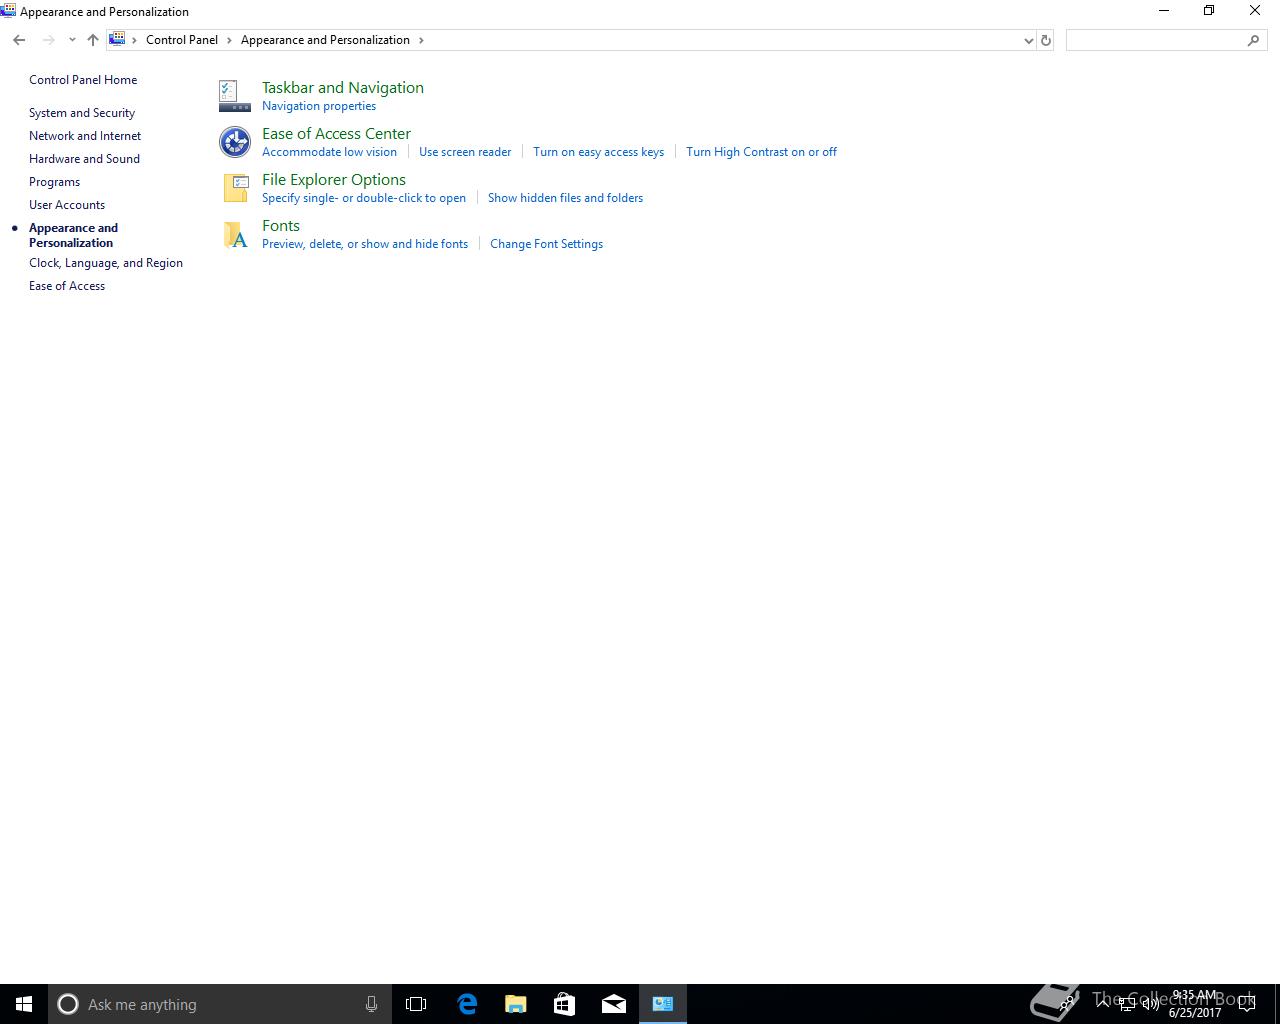The height and width of the screenshot is (1024, 1280).
Task: Refresh the Control Panel view
Action: tap(1046, 40)
